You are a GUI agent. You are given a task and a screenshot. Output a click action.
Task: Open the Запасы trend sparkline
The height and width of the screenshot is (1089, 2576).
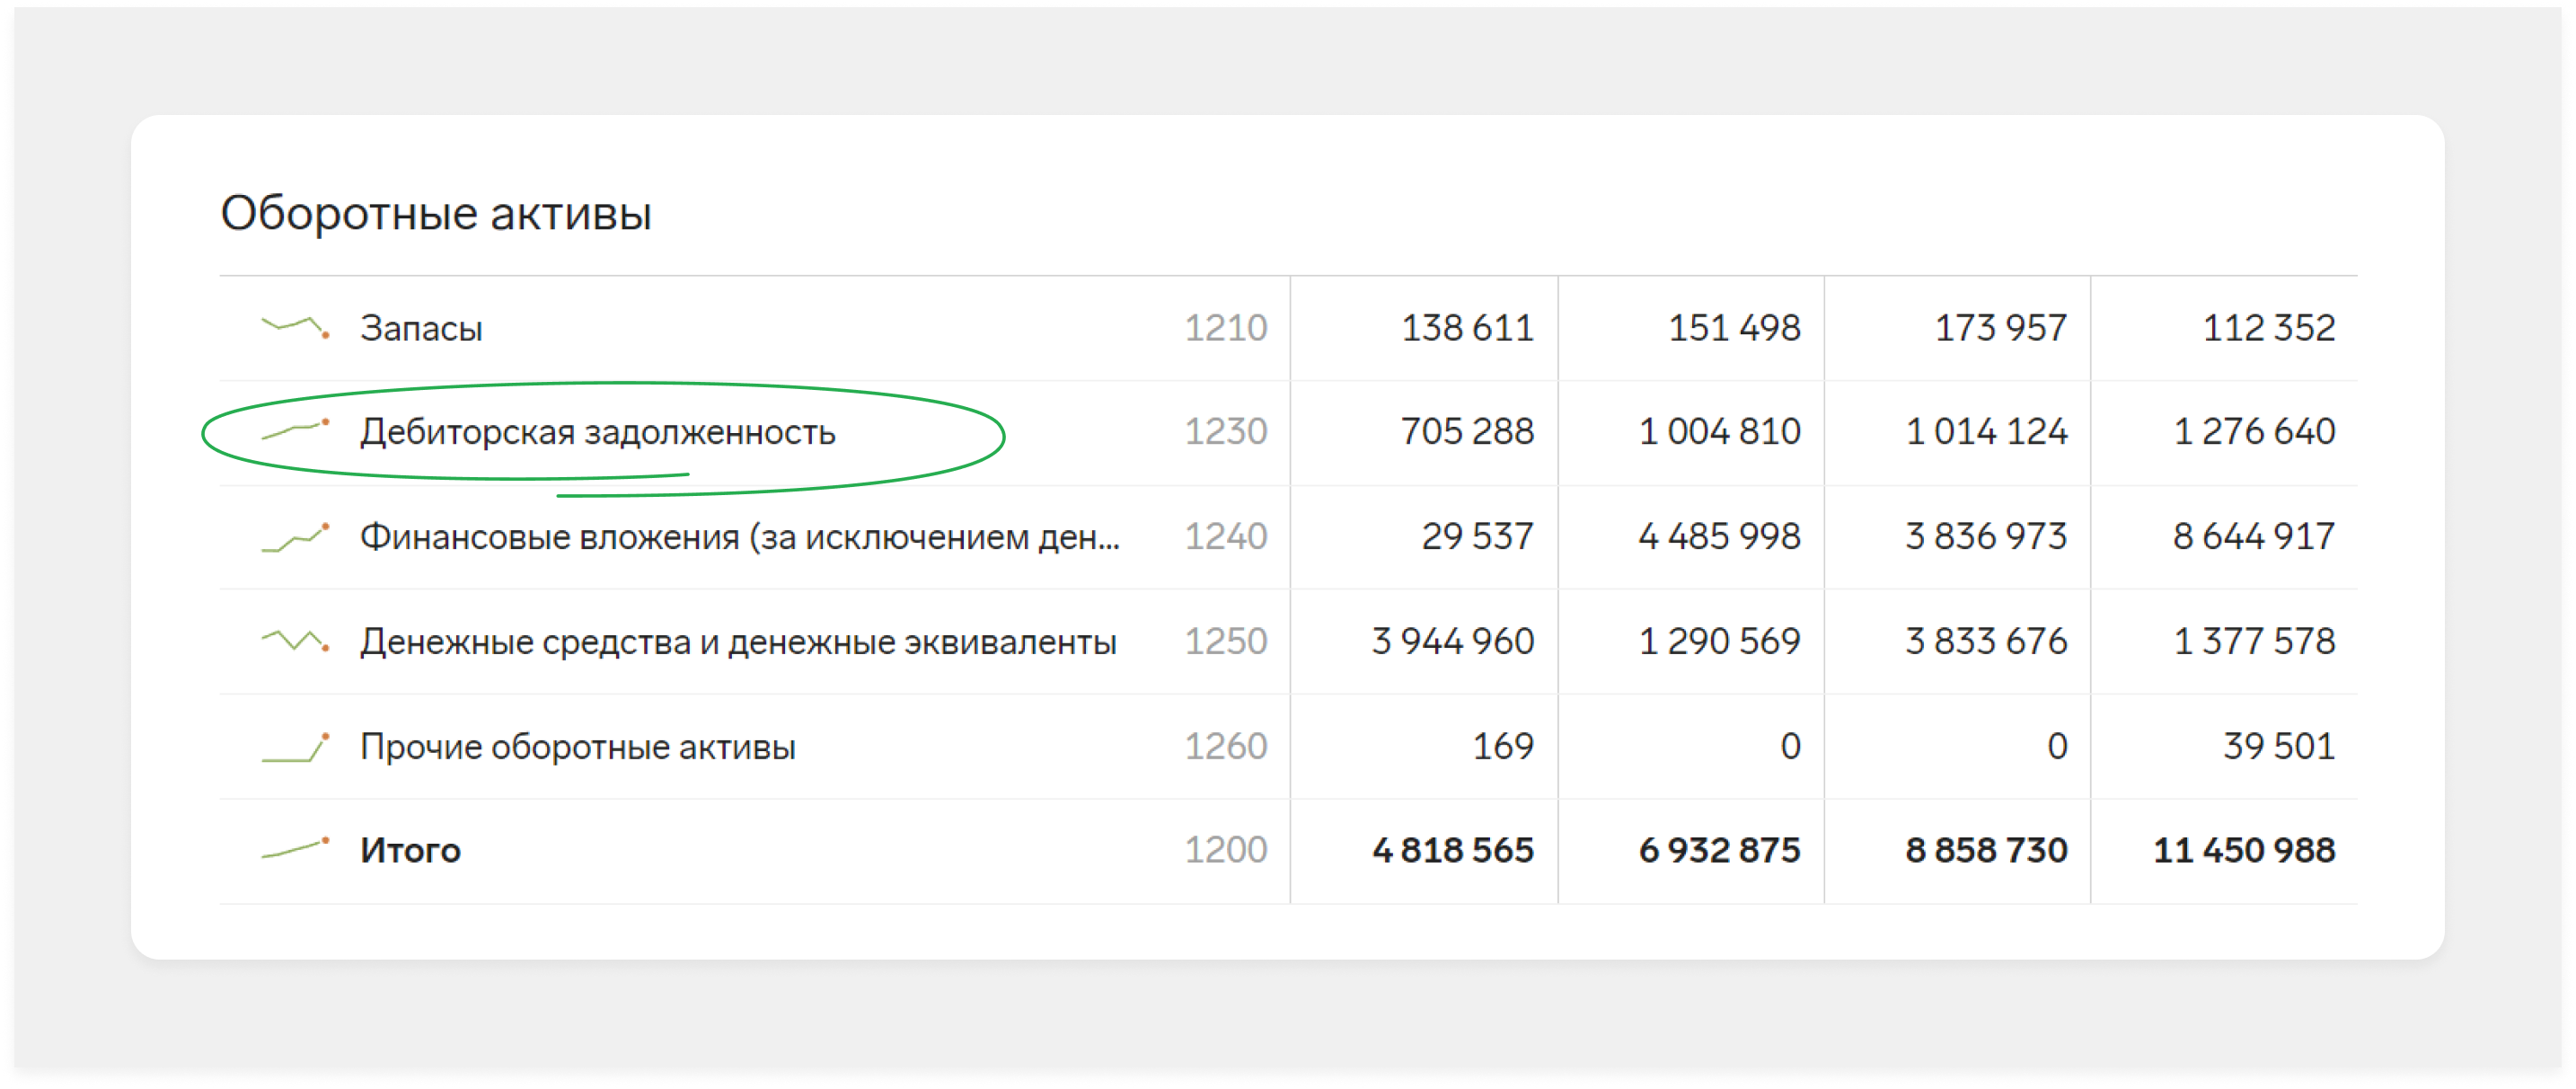pos(295,327)
